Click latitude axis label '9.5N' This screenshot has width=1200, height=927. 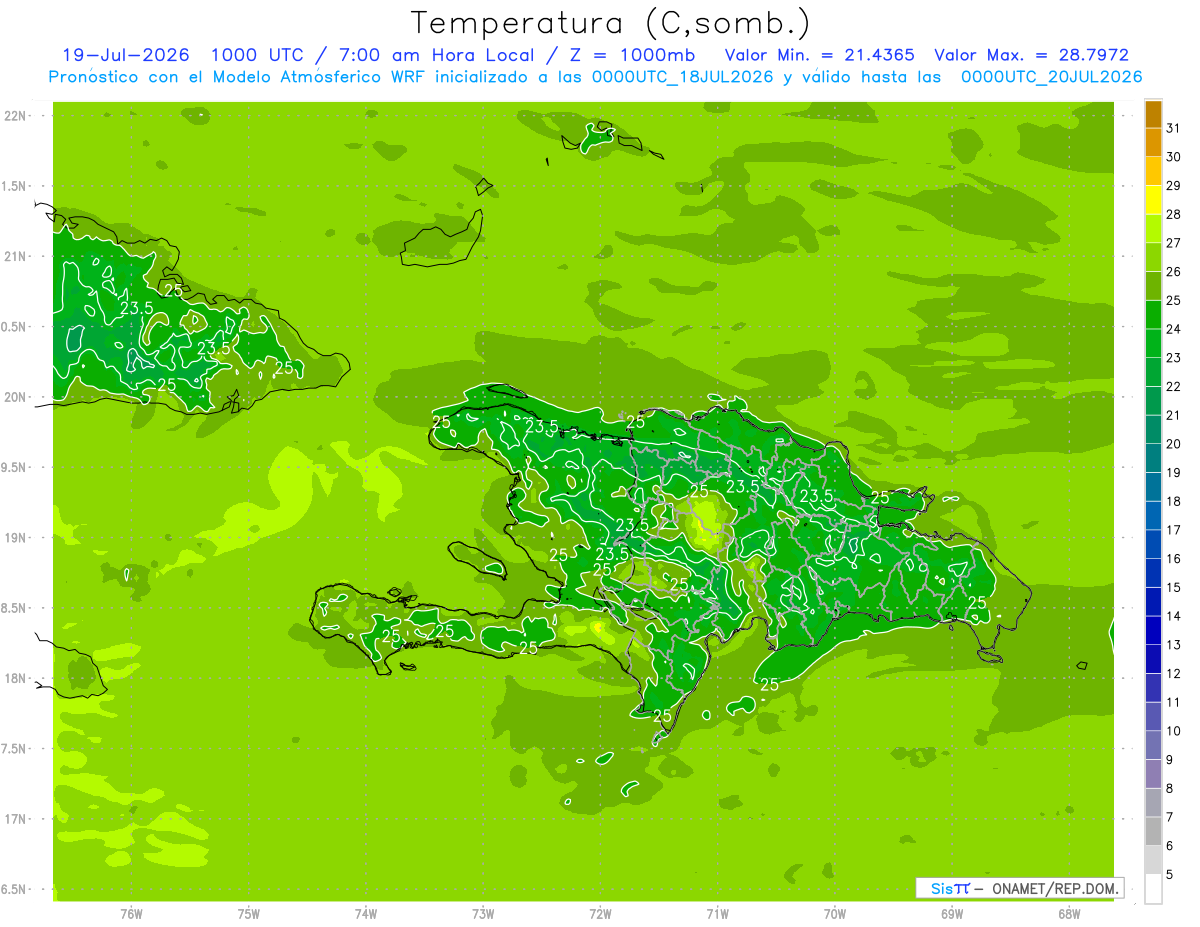[14, 467]
